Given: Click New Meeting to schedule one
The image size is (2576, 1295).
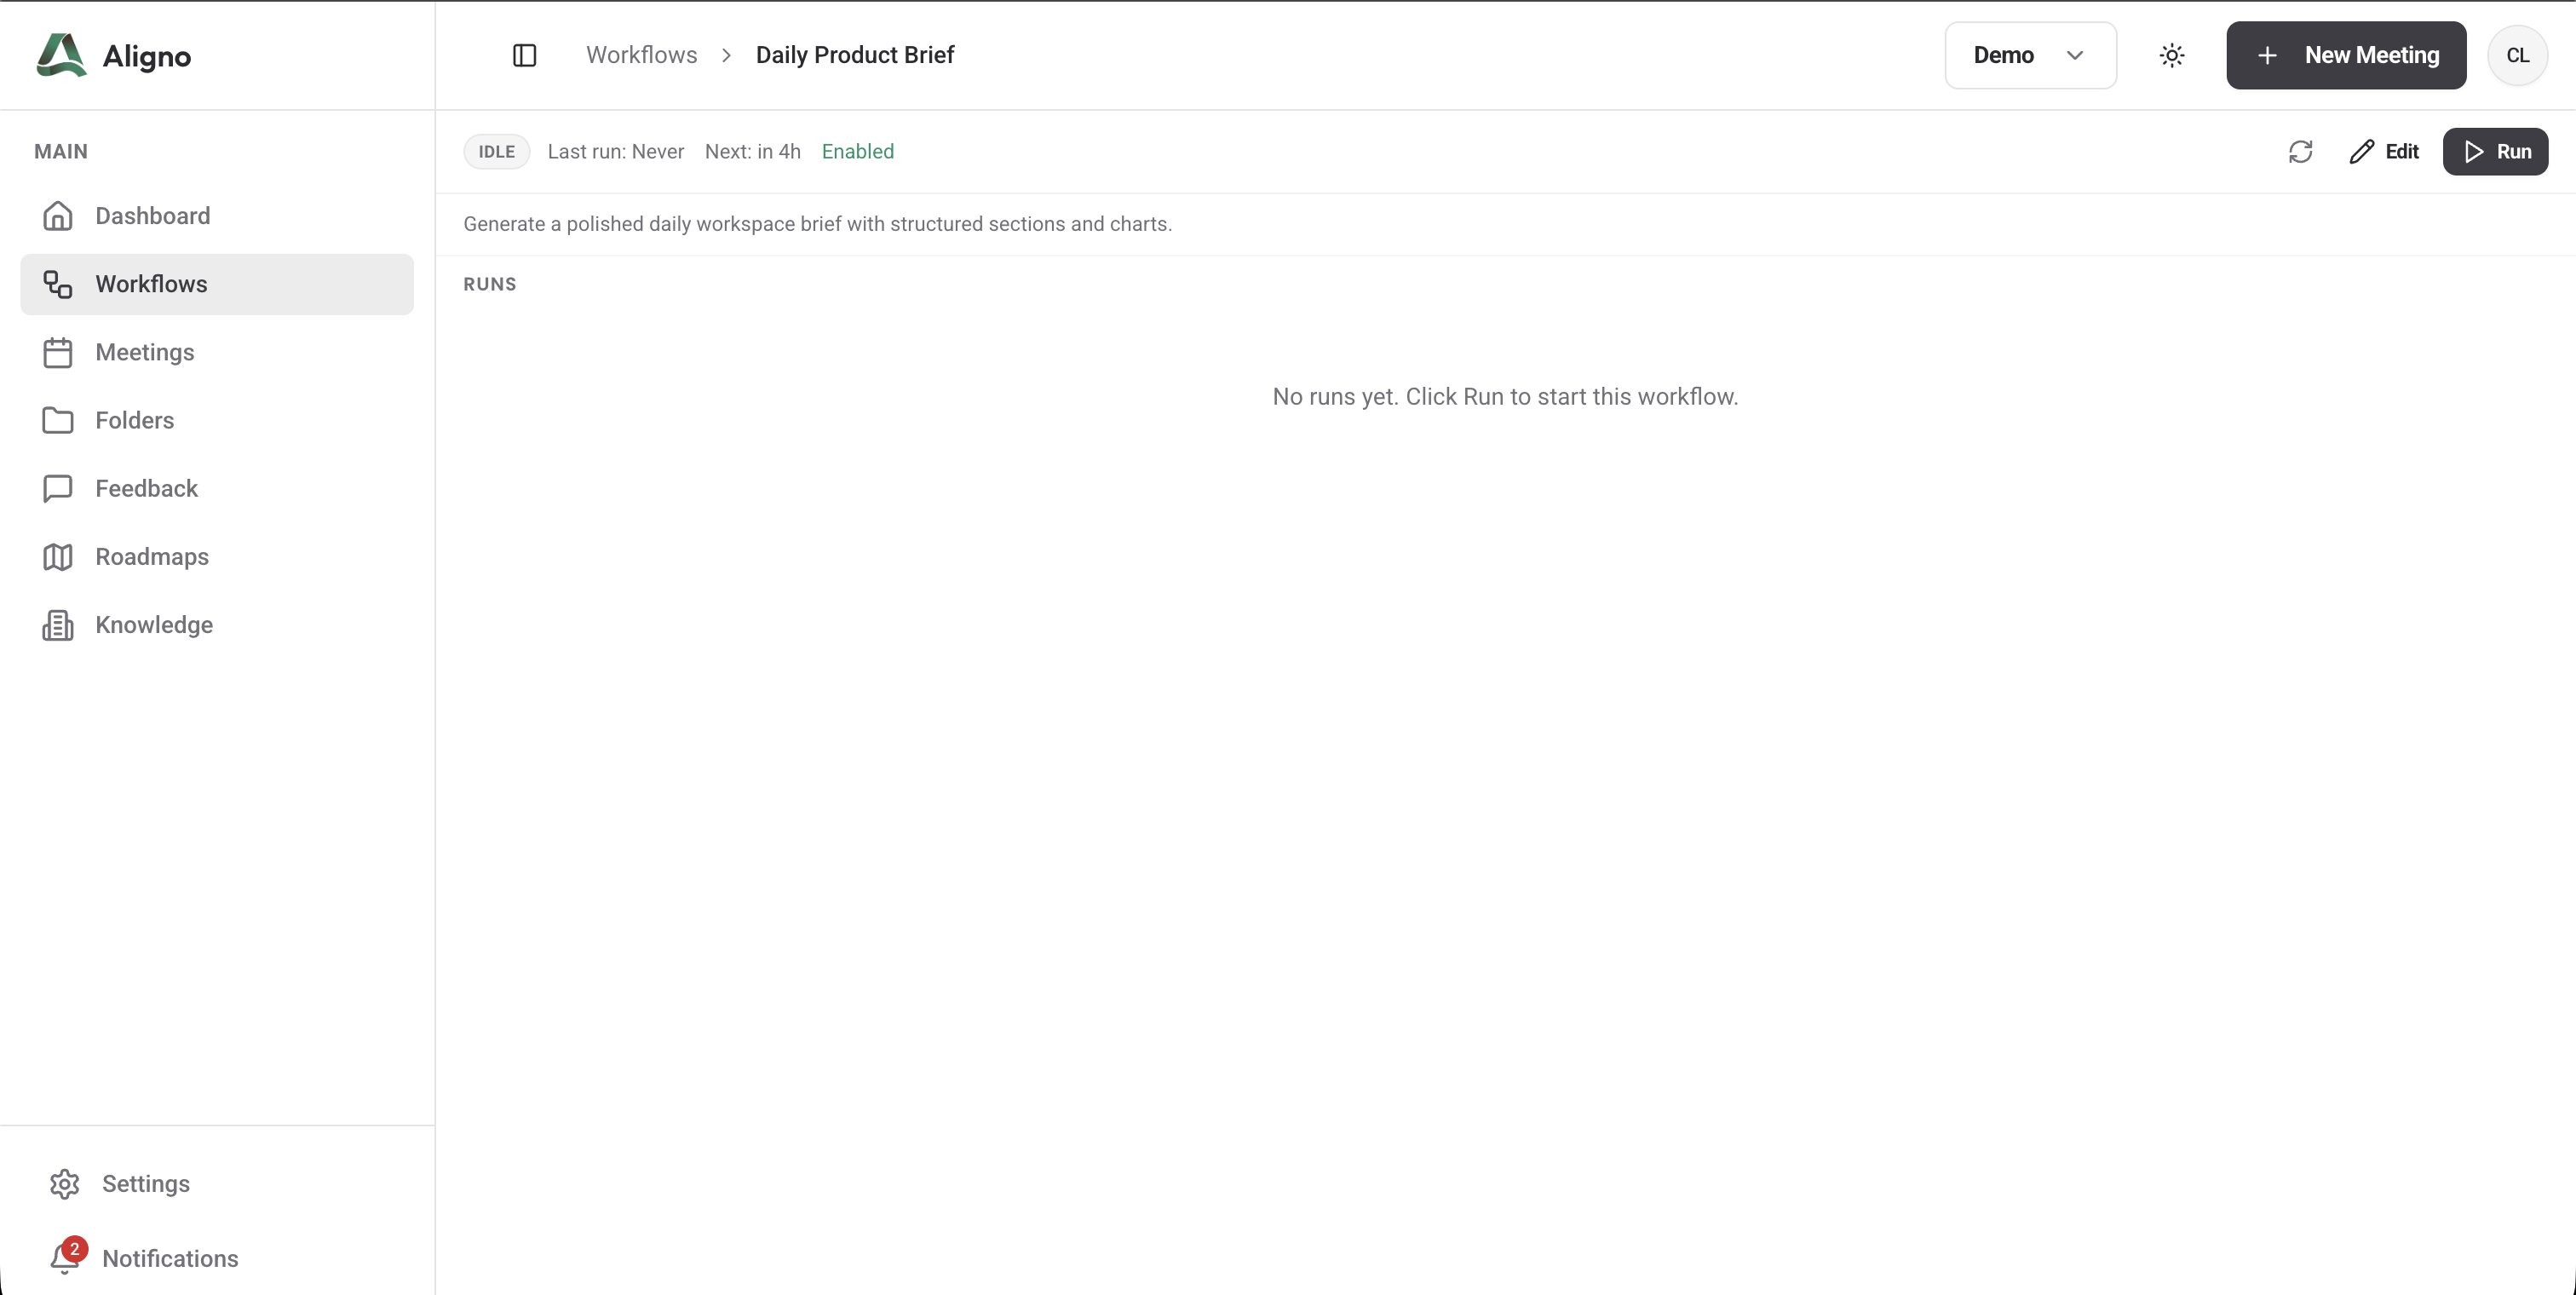Looking at the screenshot, I should point(2346,55).
